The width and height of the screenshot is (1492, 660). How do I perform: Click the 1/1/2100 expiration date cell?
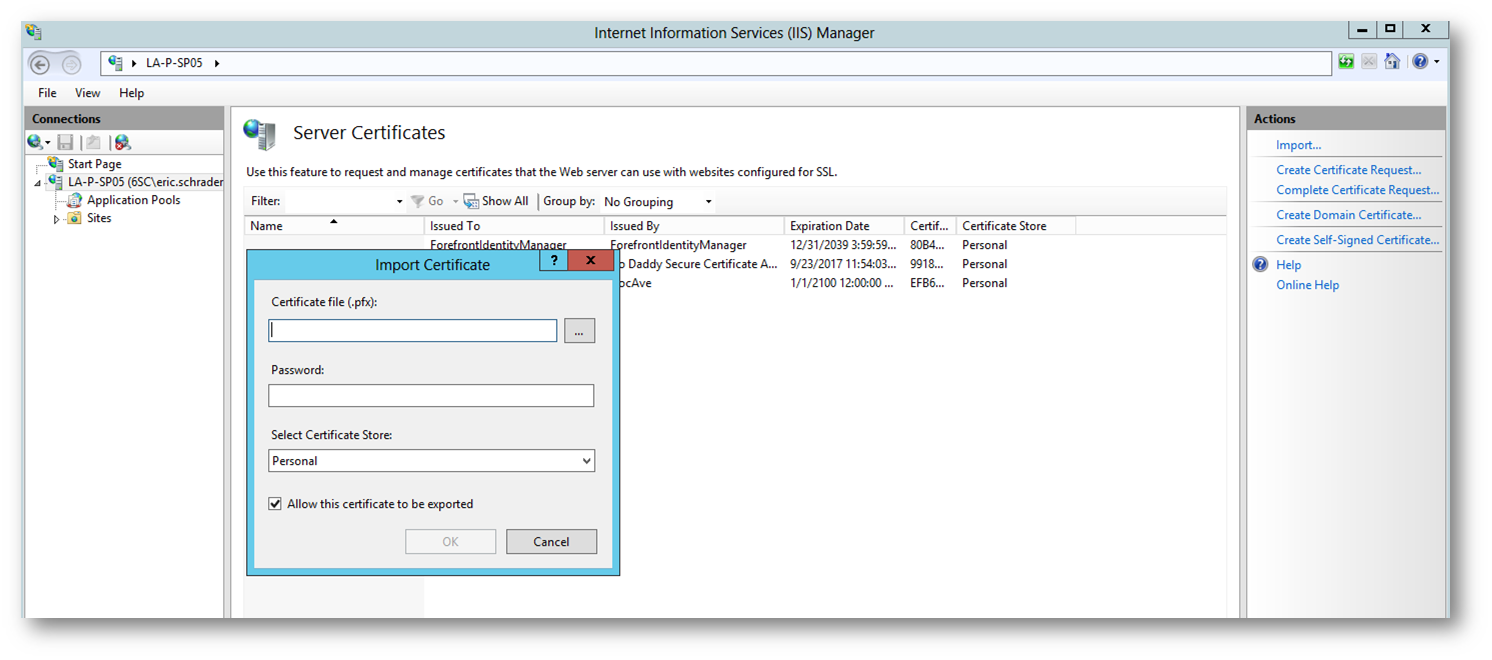point(843,283)
